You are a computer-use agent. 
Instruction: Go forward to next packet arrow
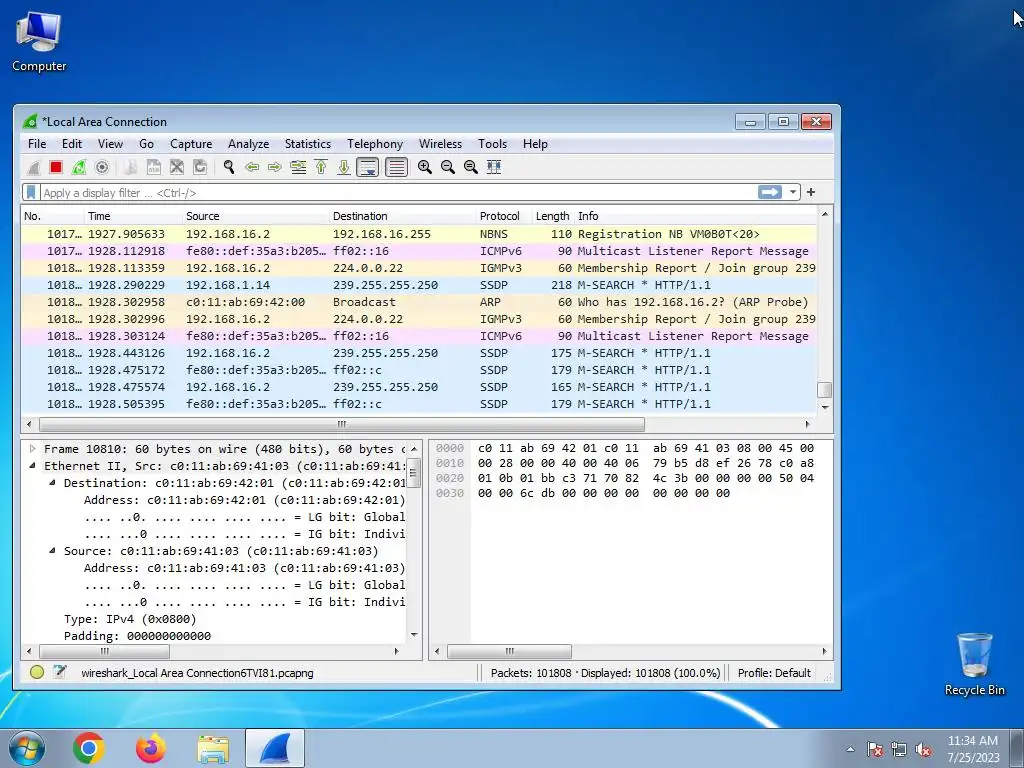[274, 168]
